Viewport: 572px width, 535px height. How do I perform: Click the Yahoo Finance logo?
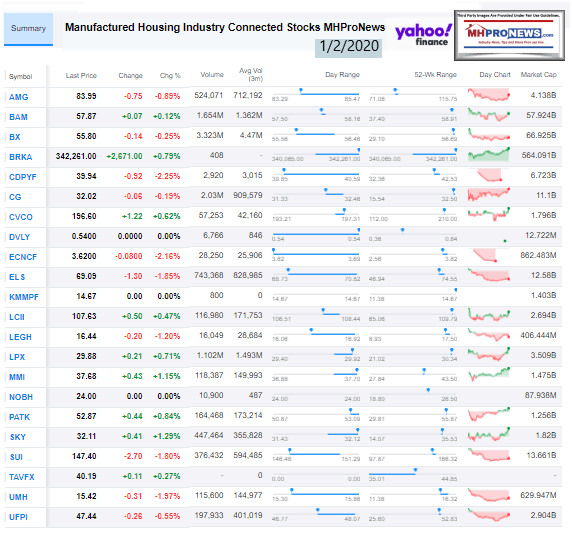tap(424, 35)
